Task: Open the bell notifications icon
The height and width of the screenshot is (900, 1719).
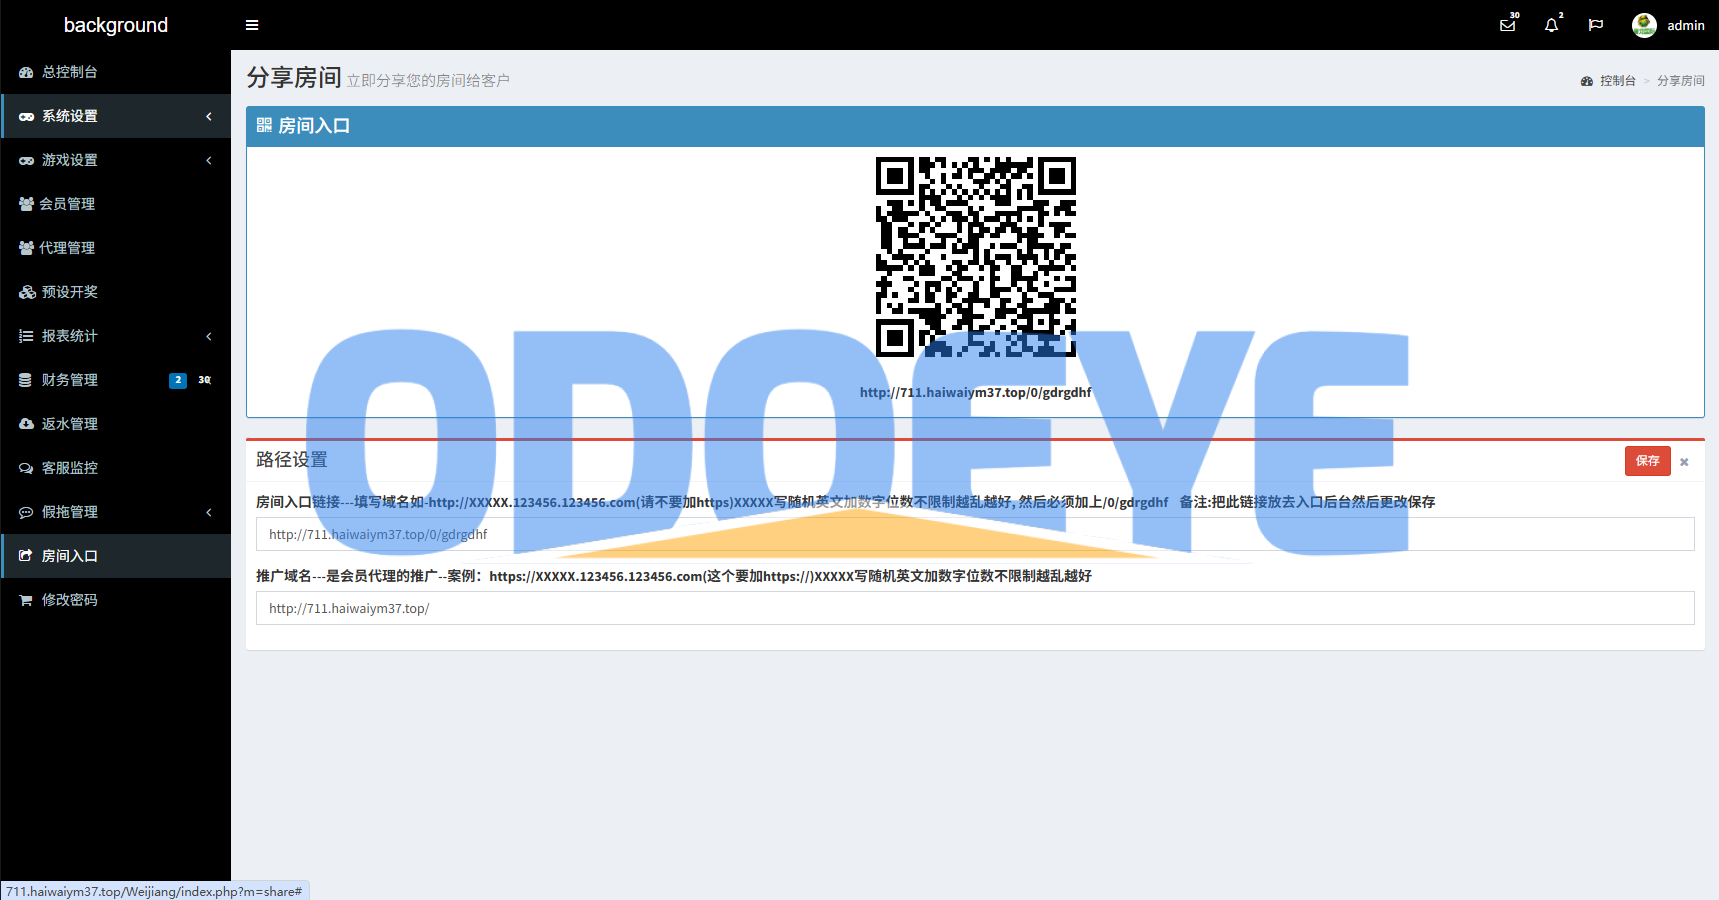Action: [1552, 25]
